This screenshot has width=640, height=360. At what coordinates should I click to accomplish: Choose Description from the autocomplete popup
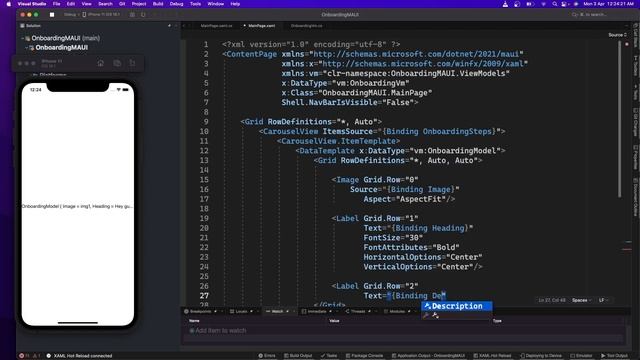(456, 306)
